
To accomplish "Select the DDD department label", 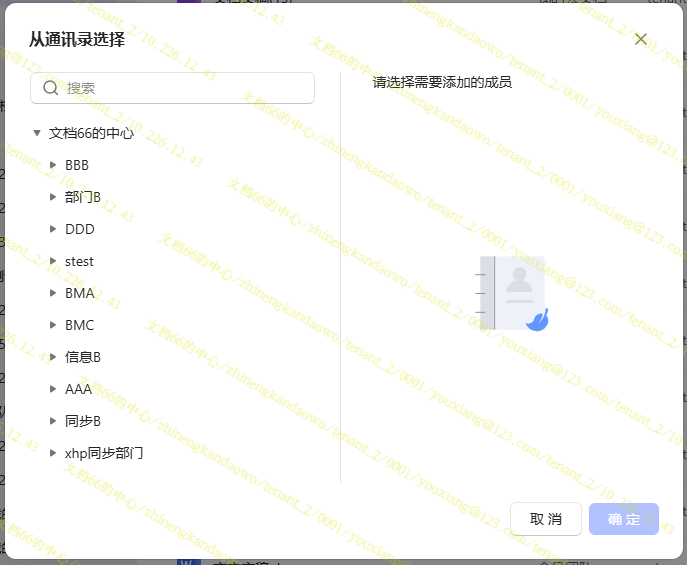I will click(80, 229).
